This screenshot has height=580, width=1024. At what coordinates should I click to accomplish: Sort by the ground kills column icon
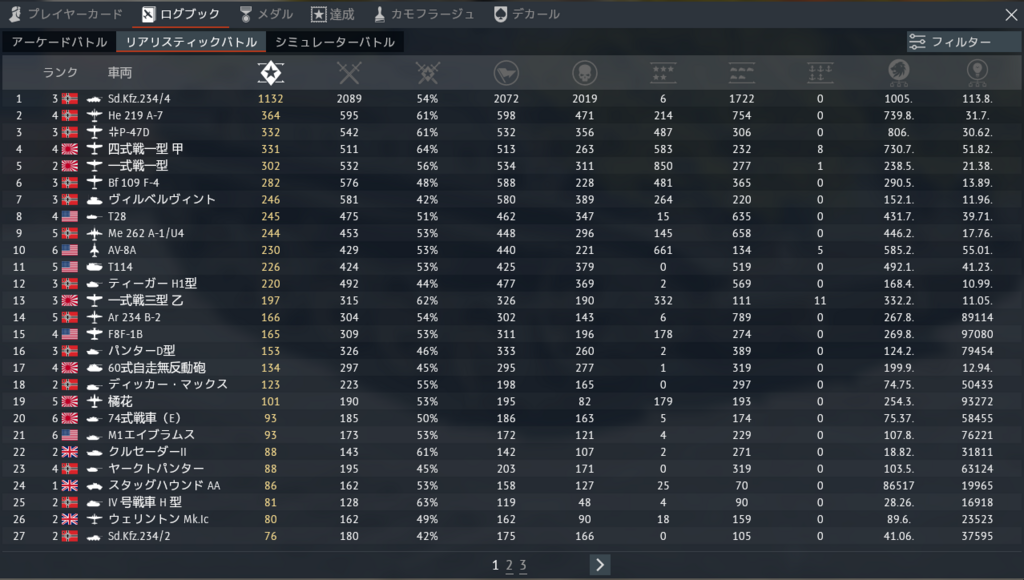[741, 72]
